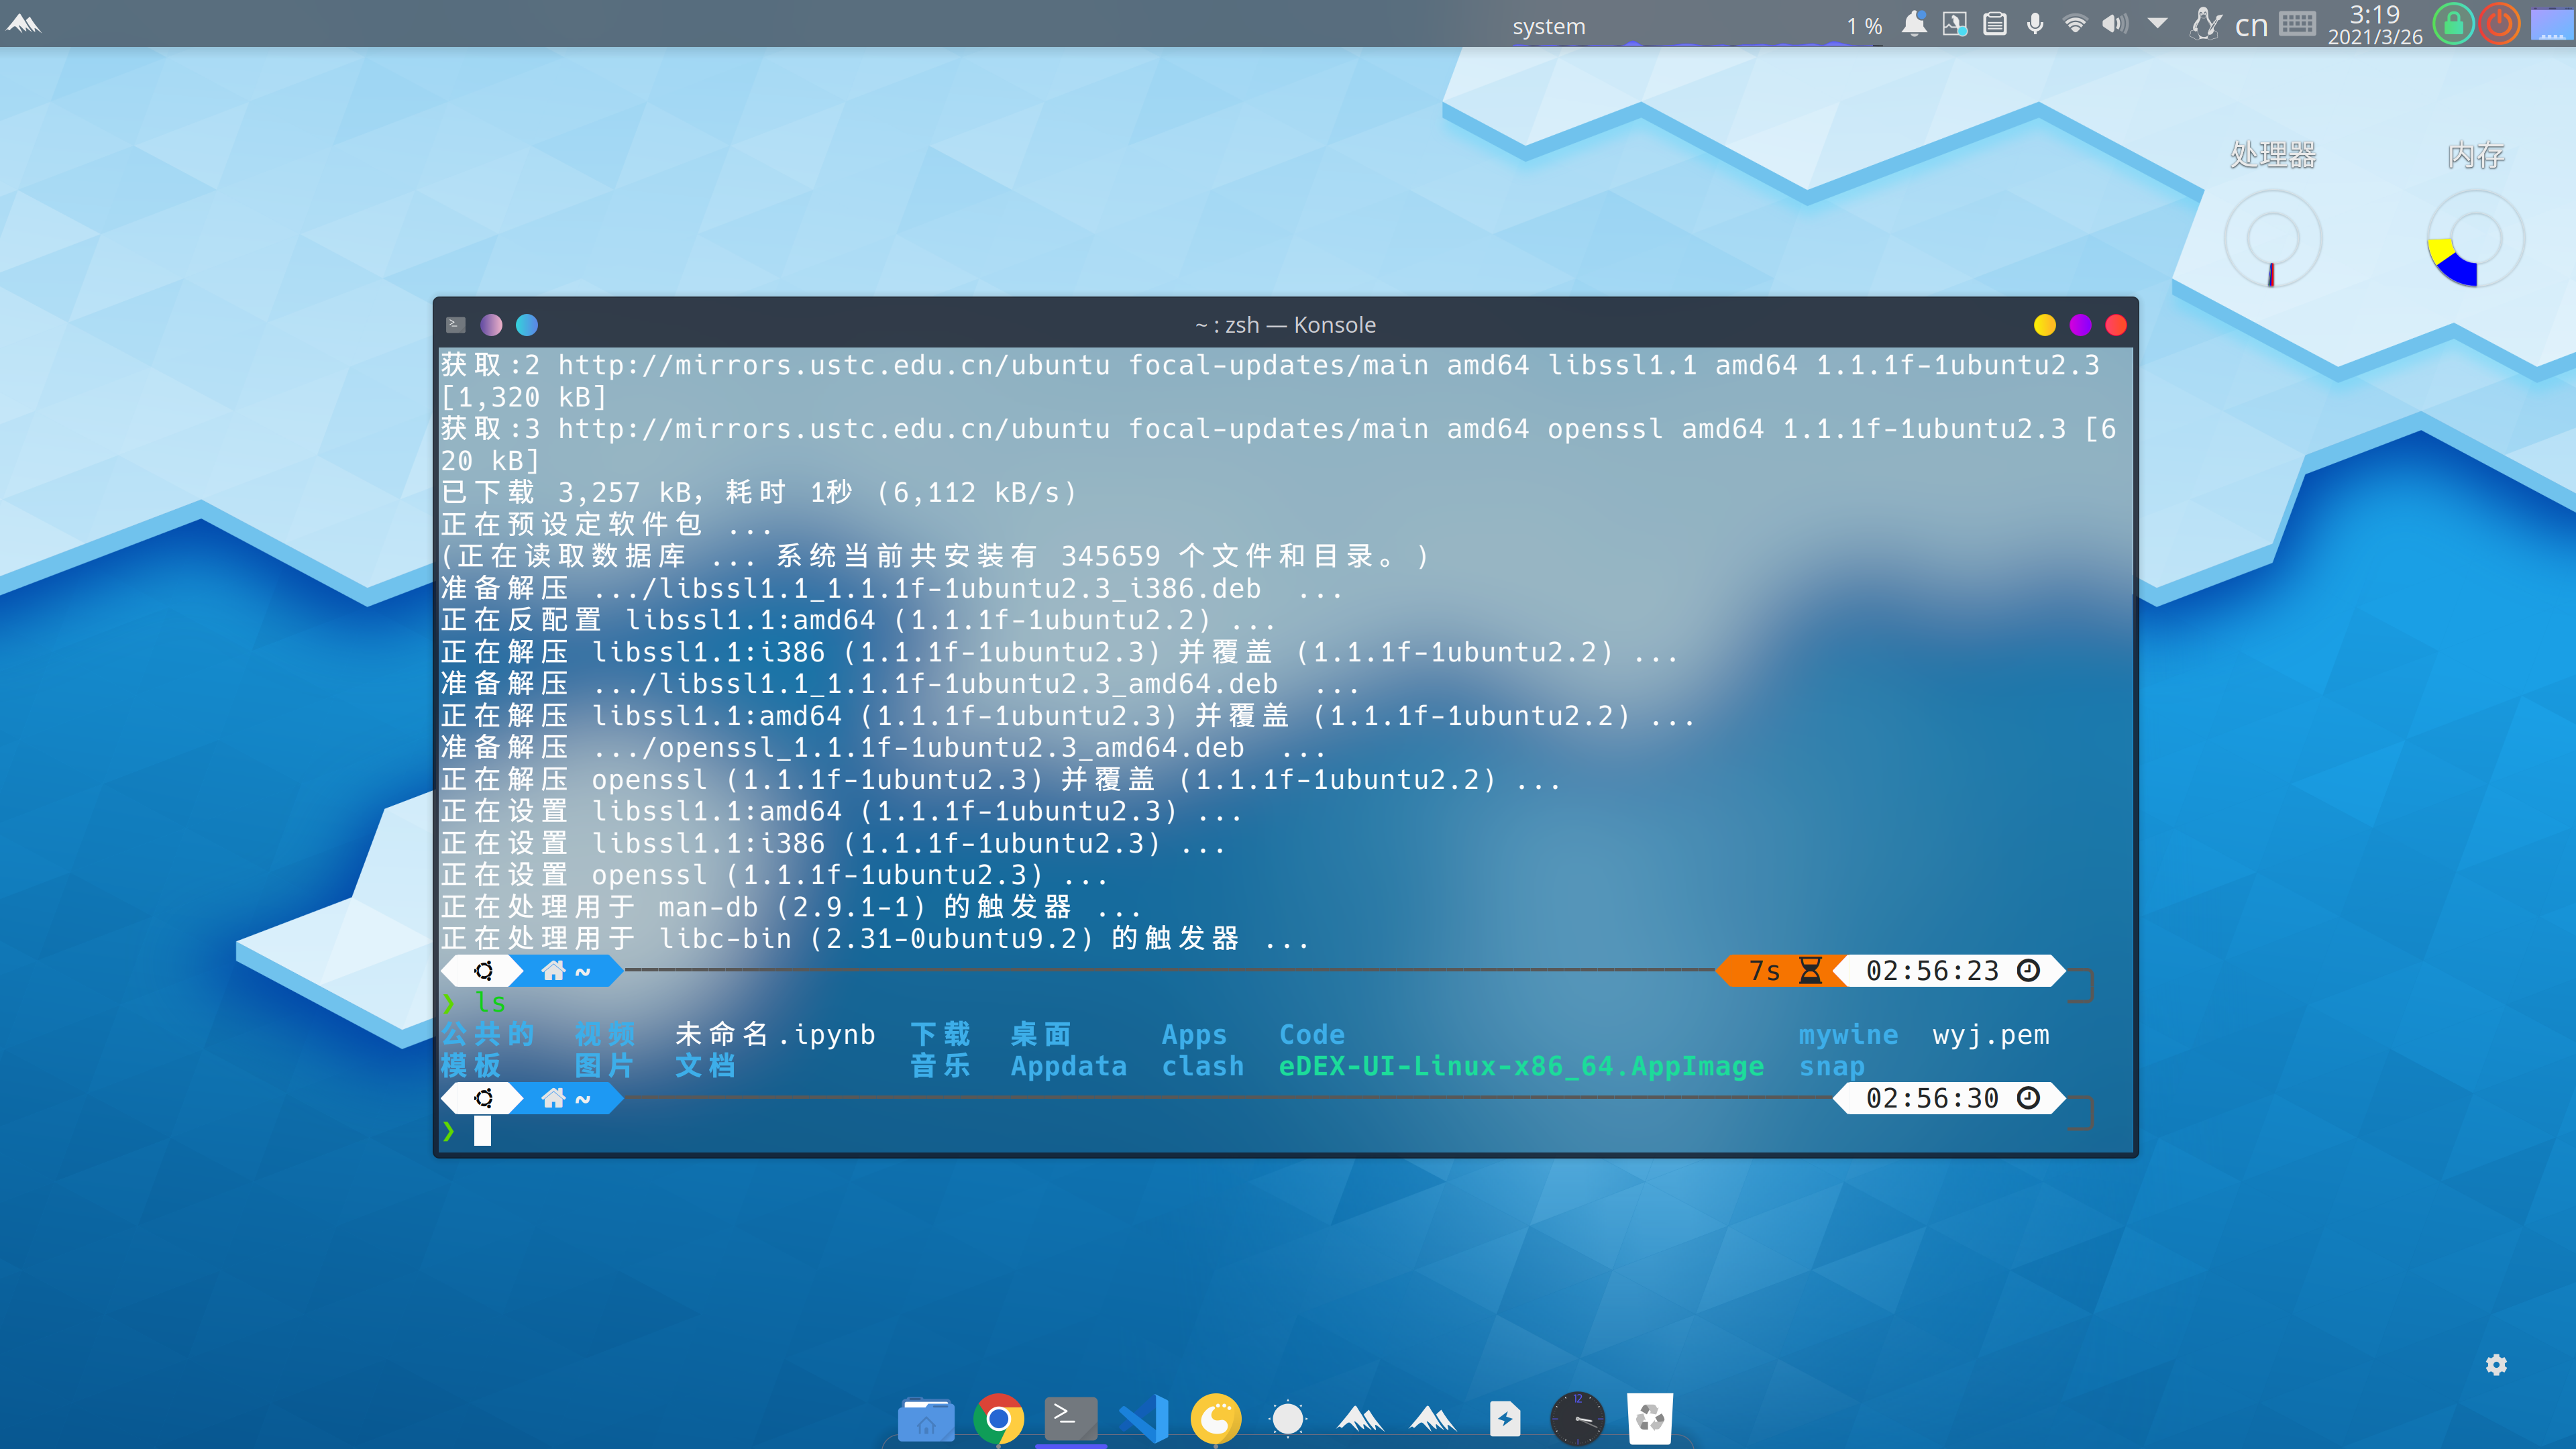Open the clipboard tray icon
The image size is (2576, 1449).
click(x=1994, y=23)
